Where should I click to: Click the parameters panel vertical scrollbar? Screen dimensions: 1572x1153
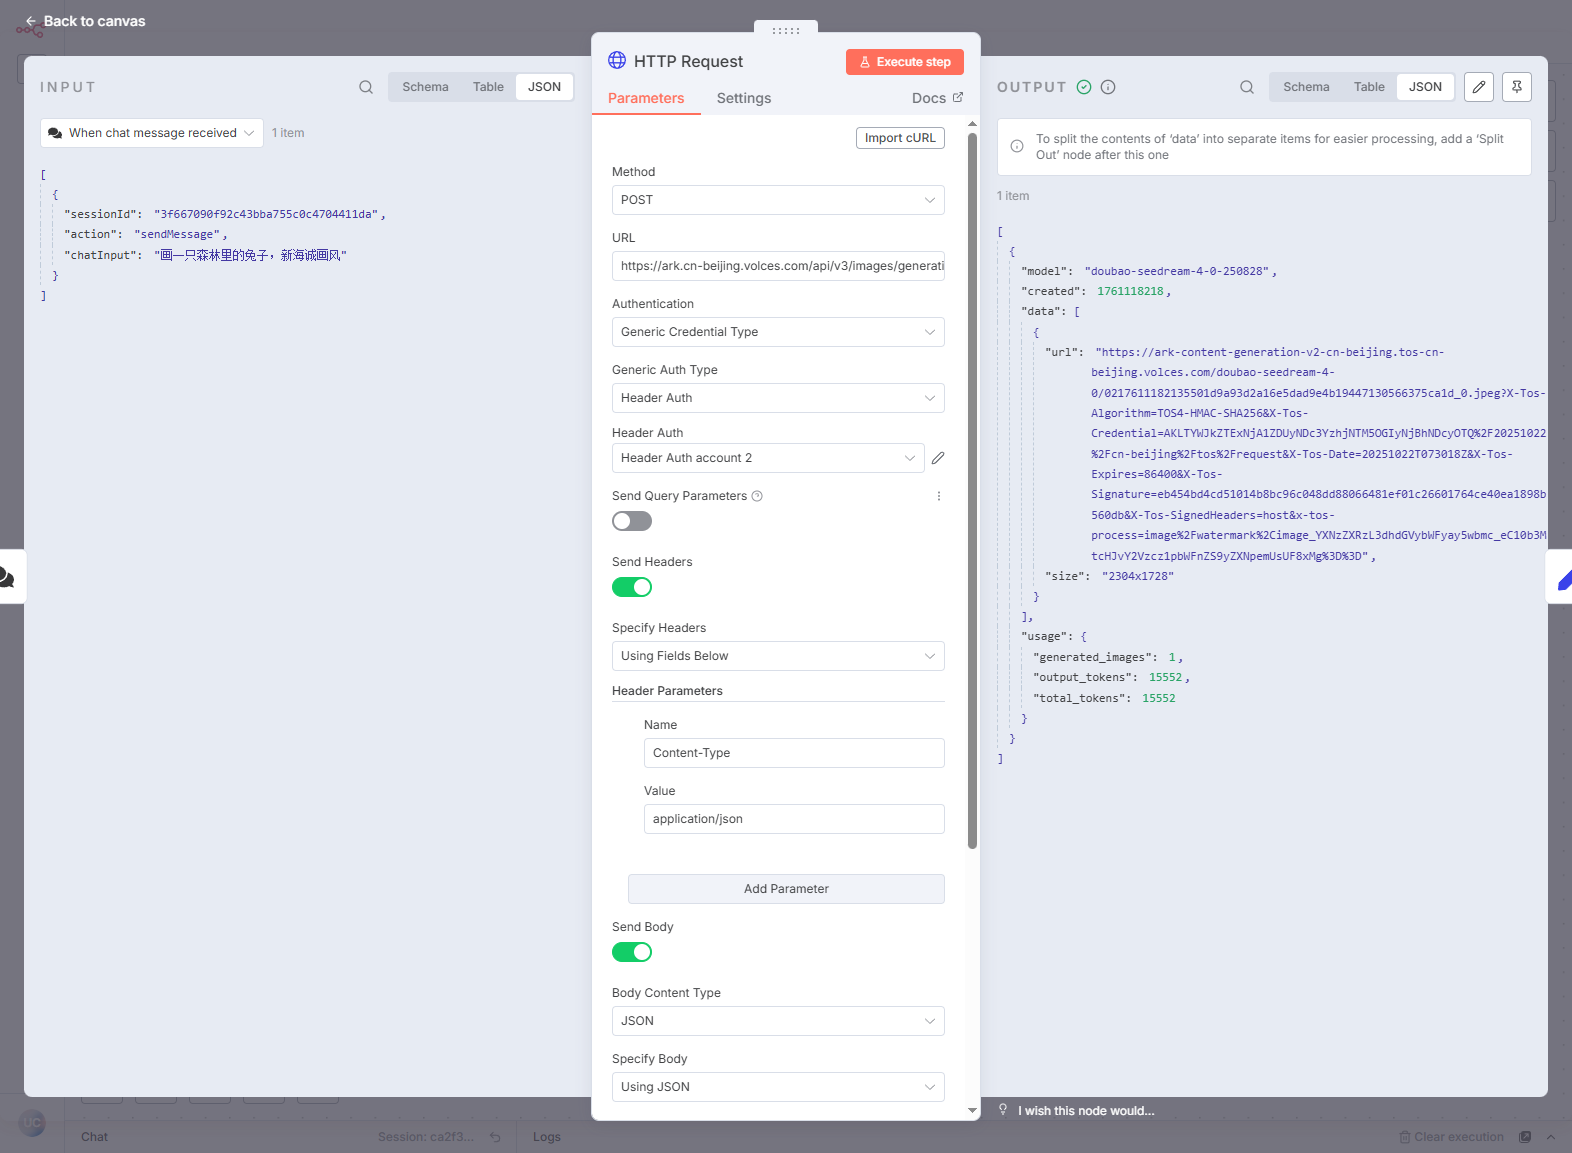tap(972, 490)
